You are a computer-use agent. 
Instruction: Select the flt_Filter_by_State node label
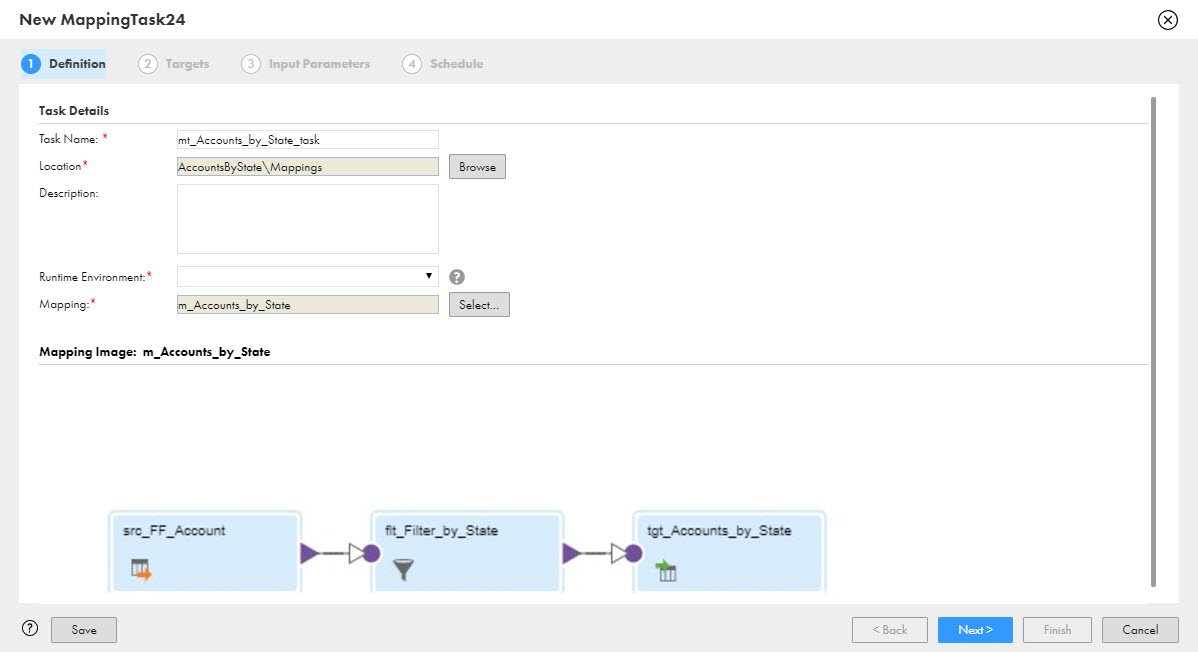point(442,530)
